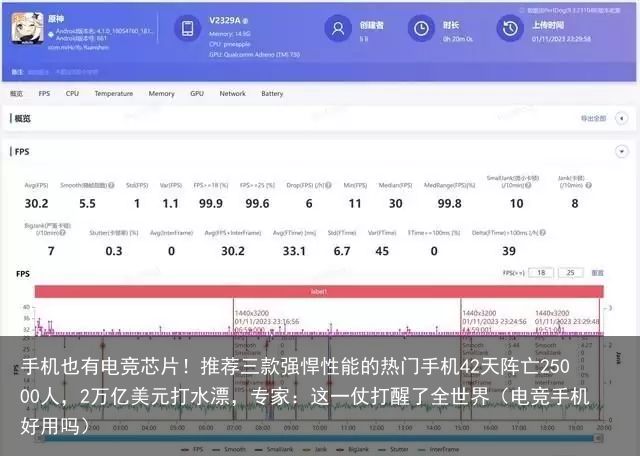This screenshot has height=456, width=640.
Task: Click the creator user profile icon
Action: 338,29
